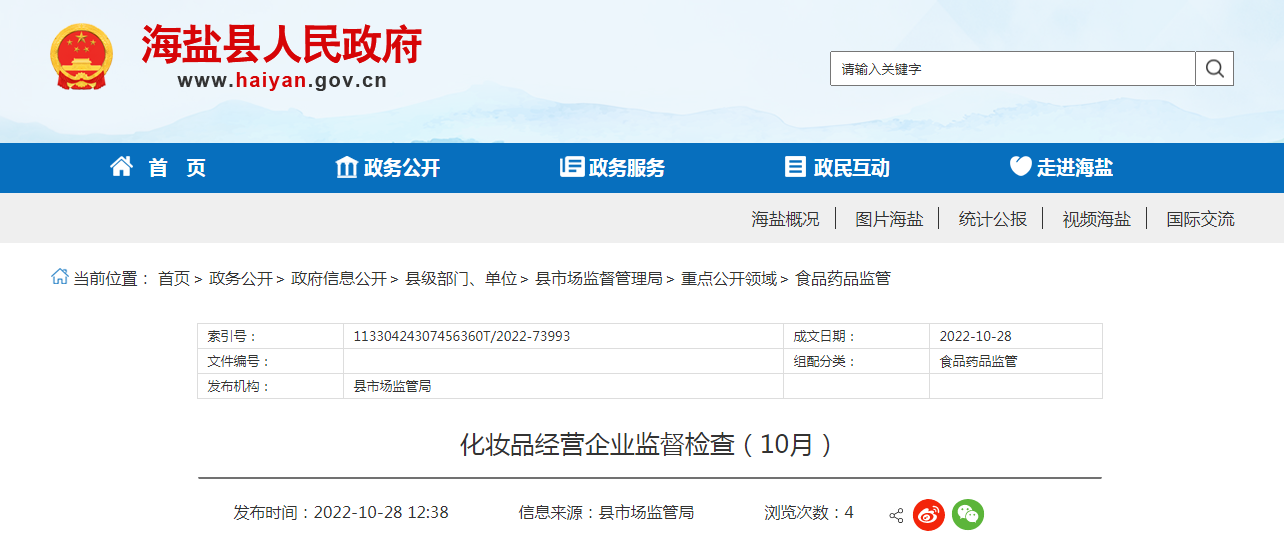Screen dimensions: 1284x542
Task: Click the 文件编号 label cell
Action: [x=270, y=361]
